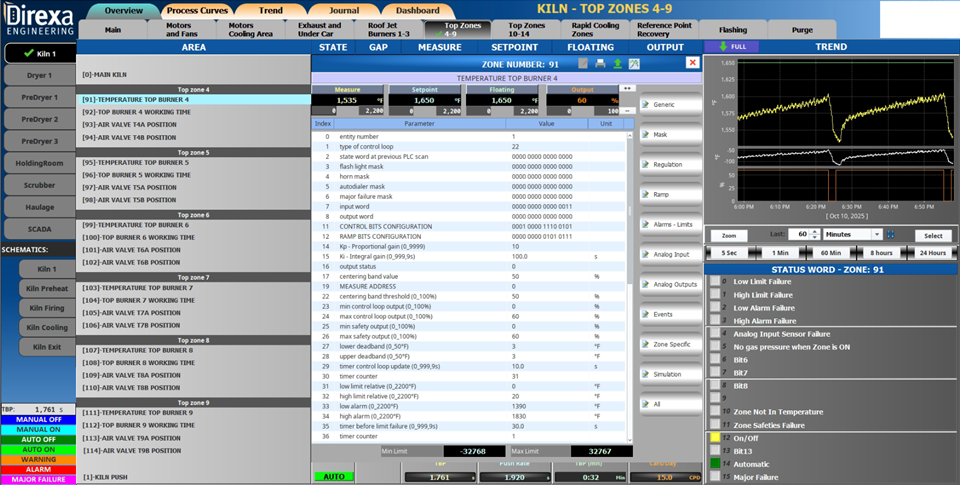Decrease the Last value with down stepper
960x485 pixels.
[814, 238]
